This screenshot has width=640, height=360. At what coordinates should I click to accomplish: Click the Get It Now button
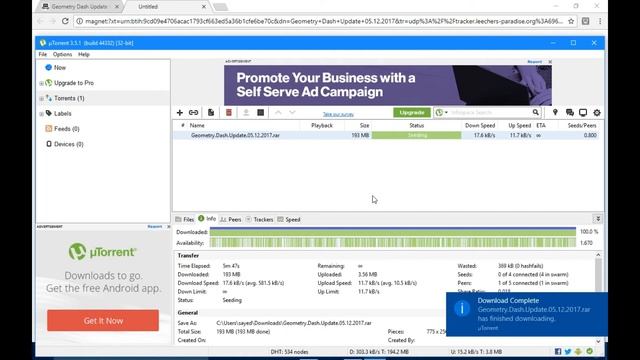pyautogui.click(x=103, y=320)
